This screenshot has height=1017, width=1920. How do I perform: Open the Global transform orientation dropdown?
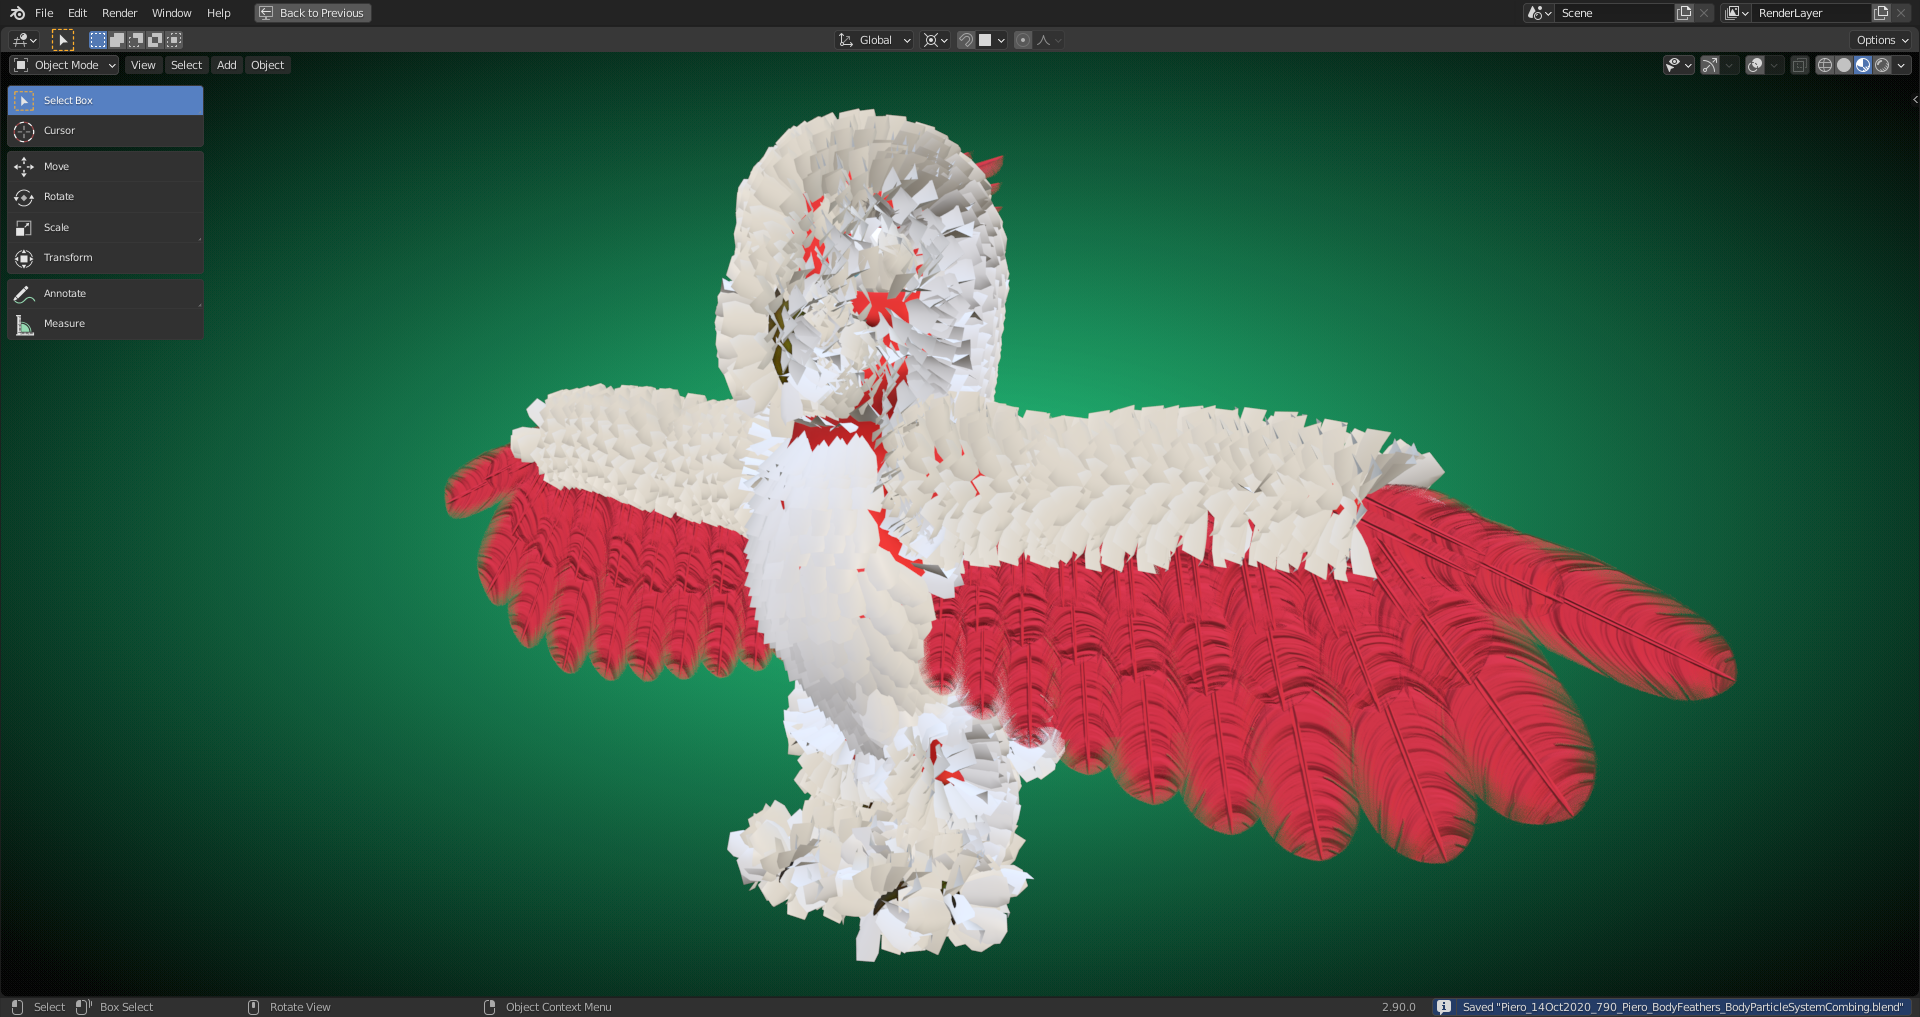(873, 40)
